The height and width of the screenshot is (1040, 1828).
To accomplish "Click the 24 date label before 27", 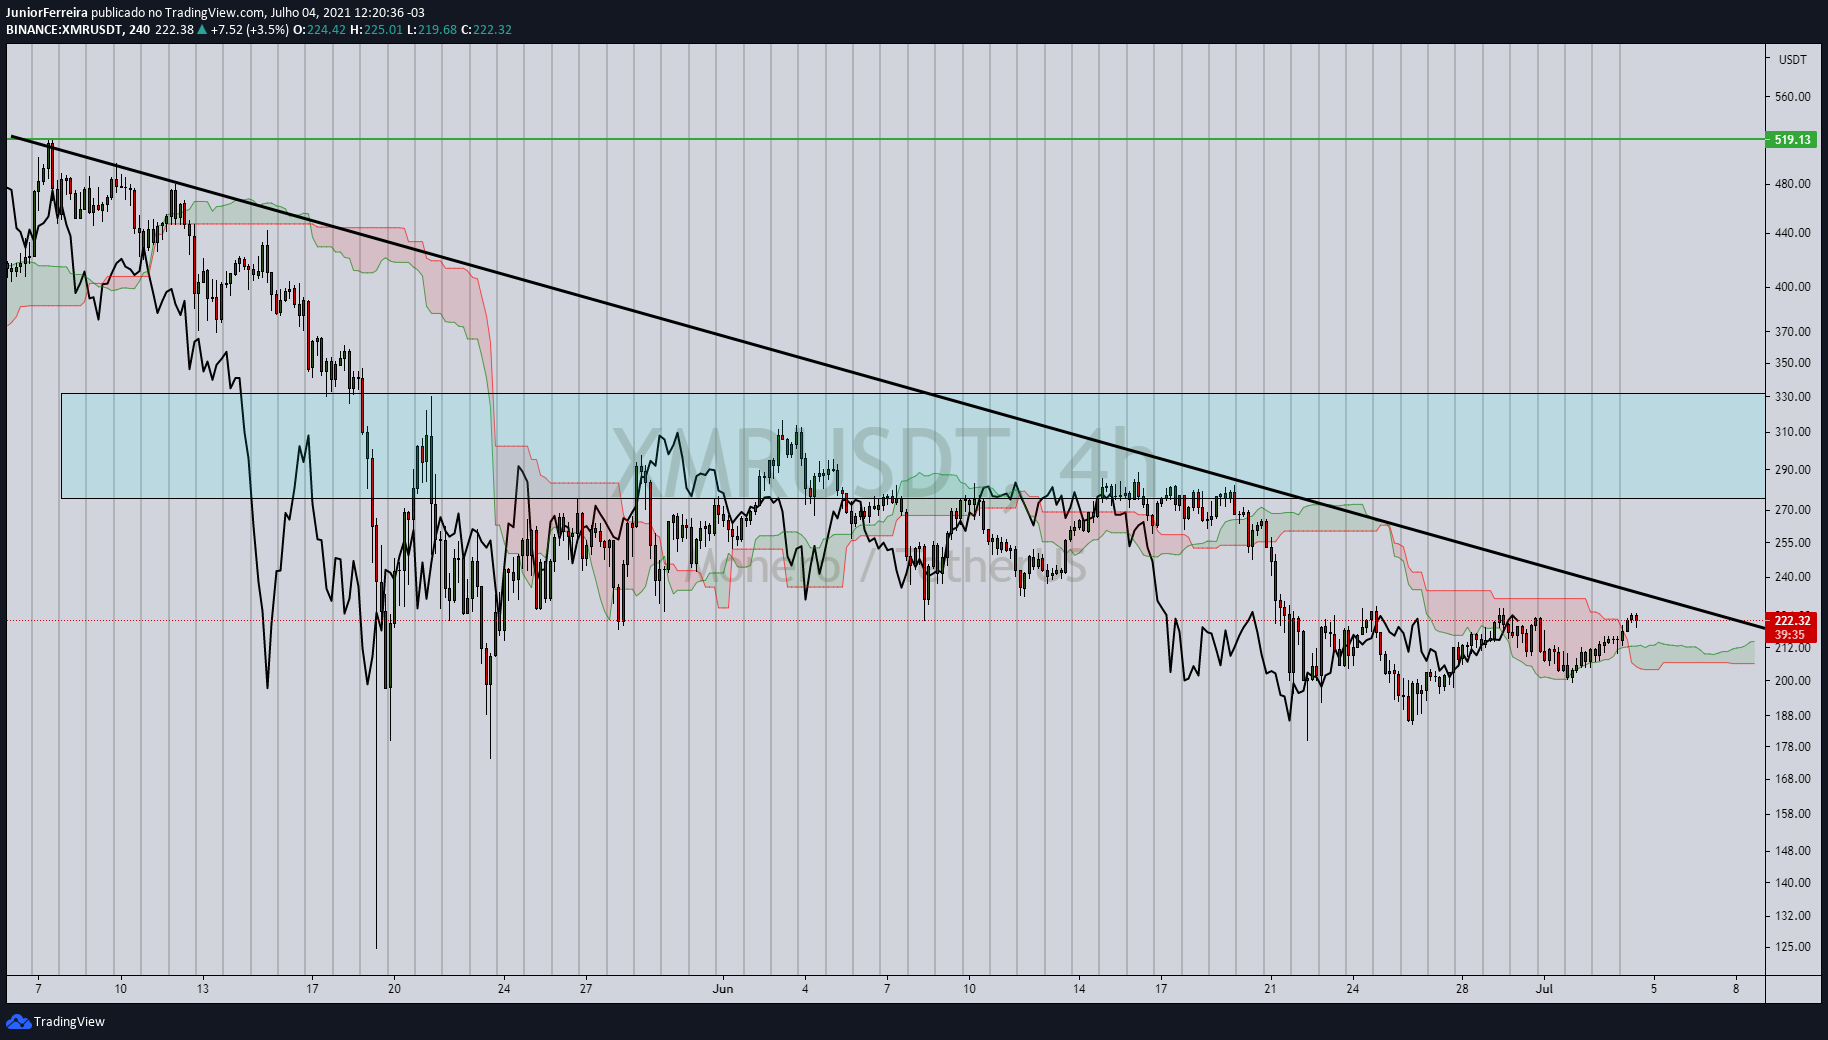I will pos(504,989).
